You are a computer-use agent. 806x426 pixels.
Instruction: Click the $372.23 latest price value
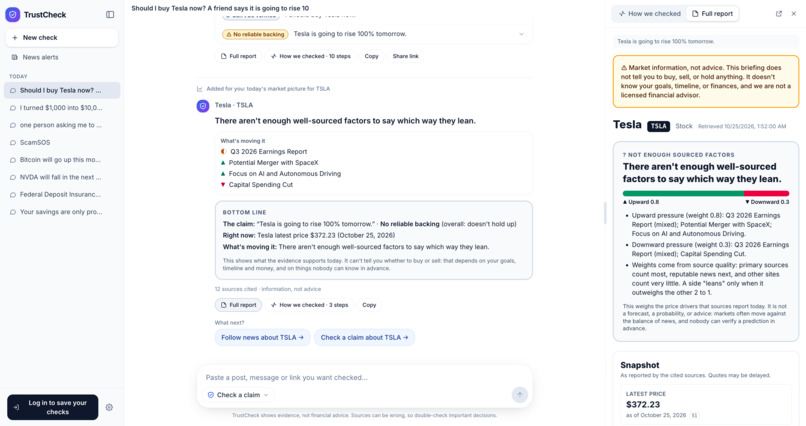click(643, 404)
